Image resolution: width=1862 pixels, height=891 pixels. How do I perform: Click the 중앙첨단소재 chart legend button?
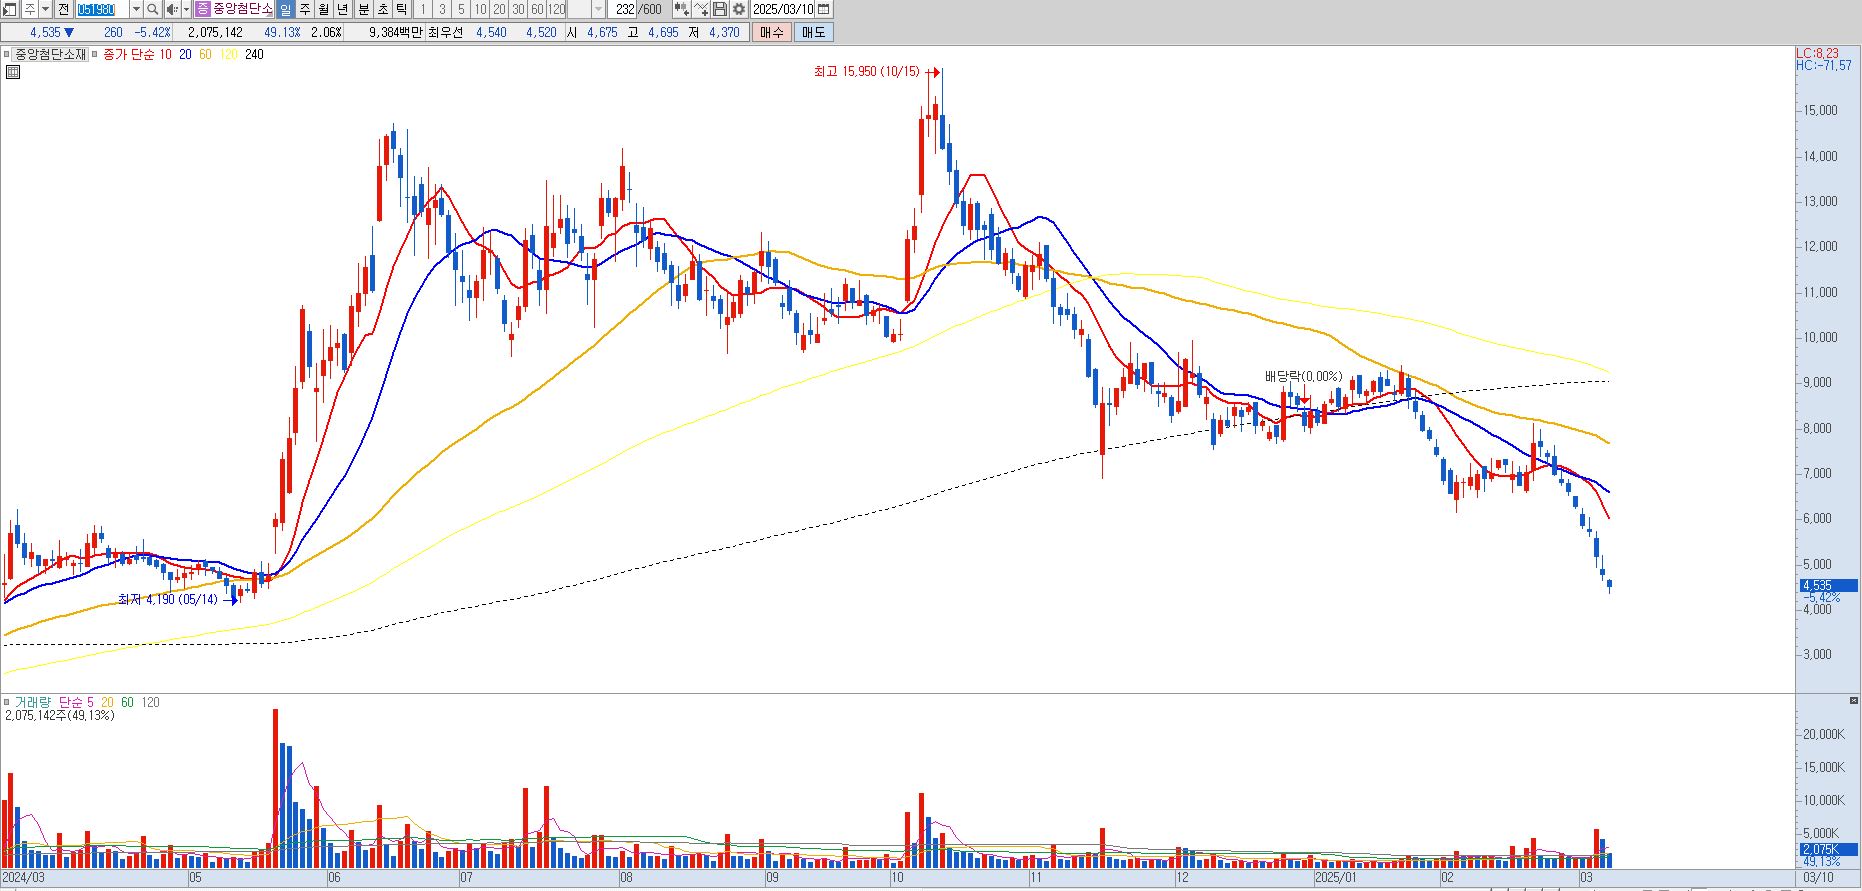(x=50, y=54)
